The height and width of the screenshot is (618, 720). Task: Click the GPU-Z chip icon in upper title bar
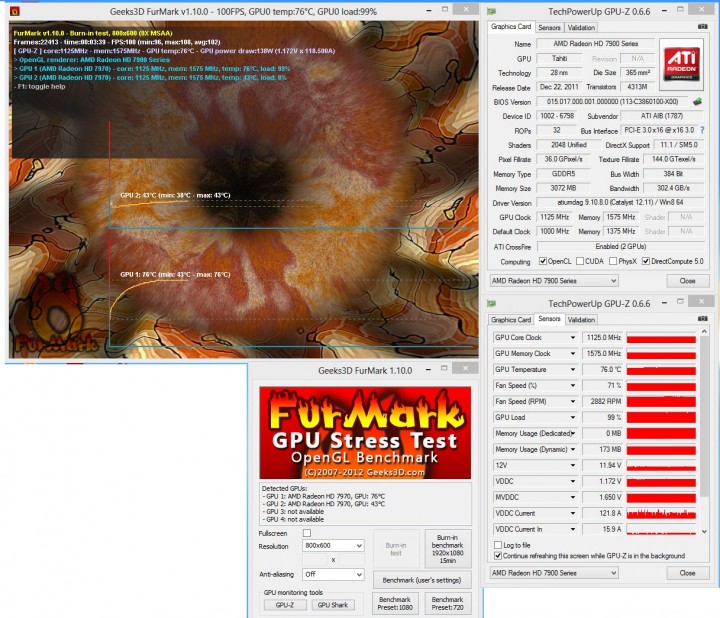tap(491, 11)
